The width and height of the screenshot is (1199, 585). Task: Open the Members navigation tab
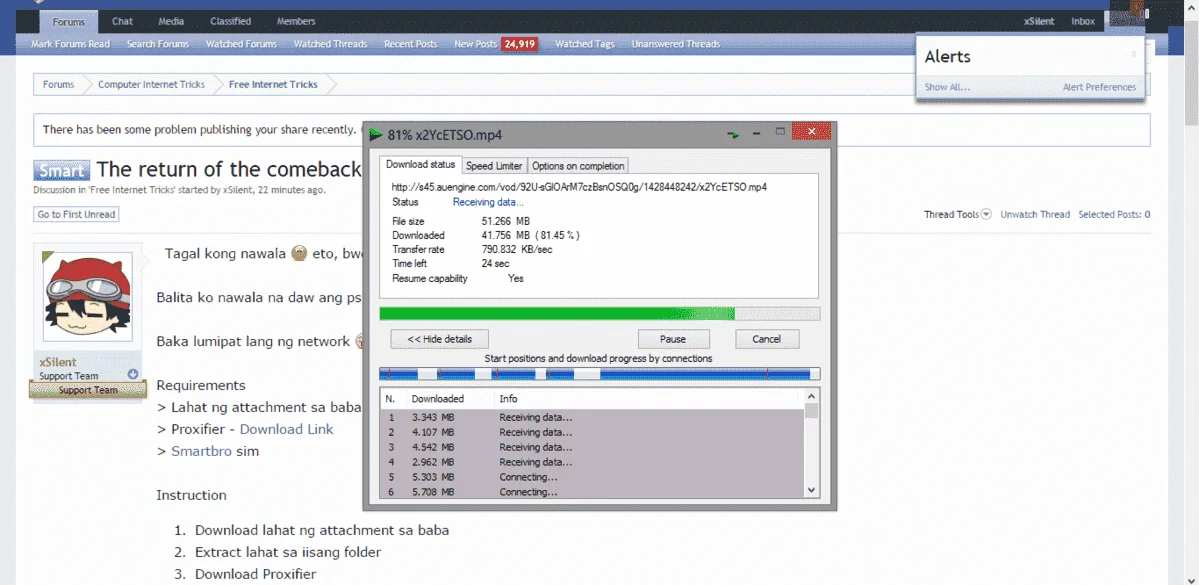296,21
